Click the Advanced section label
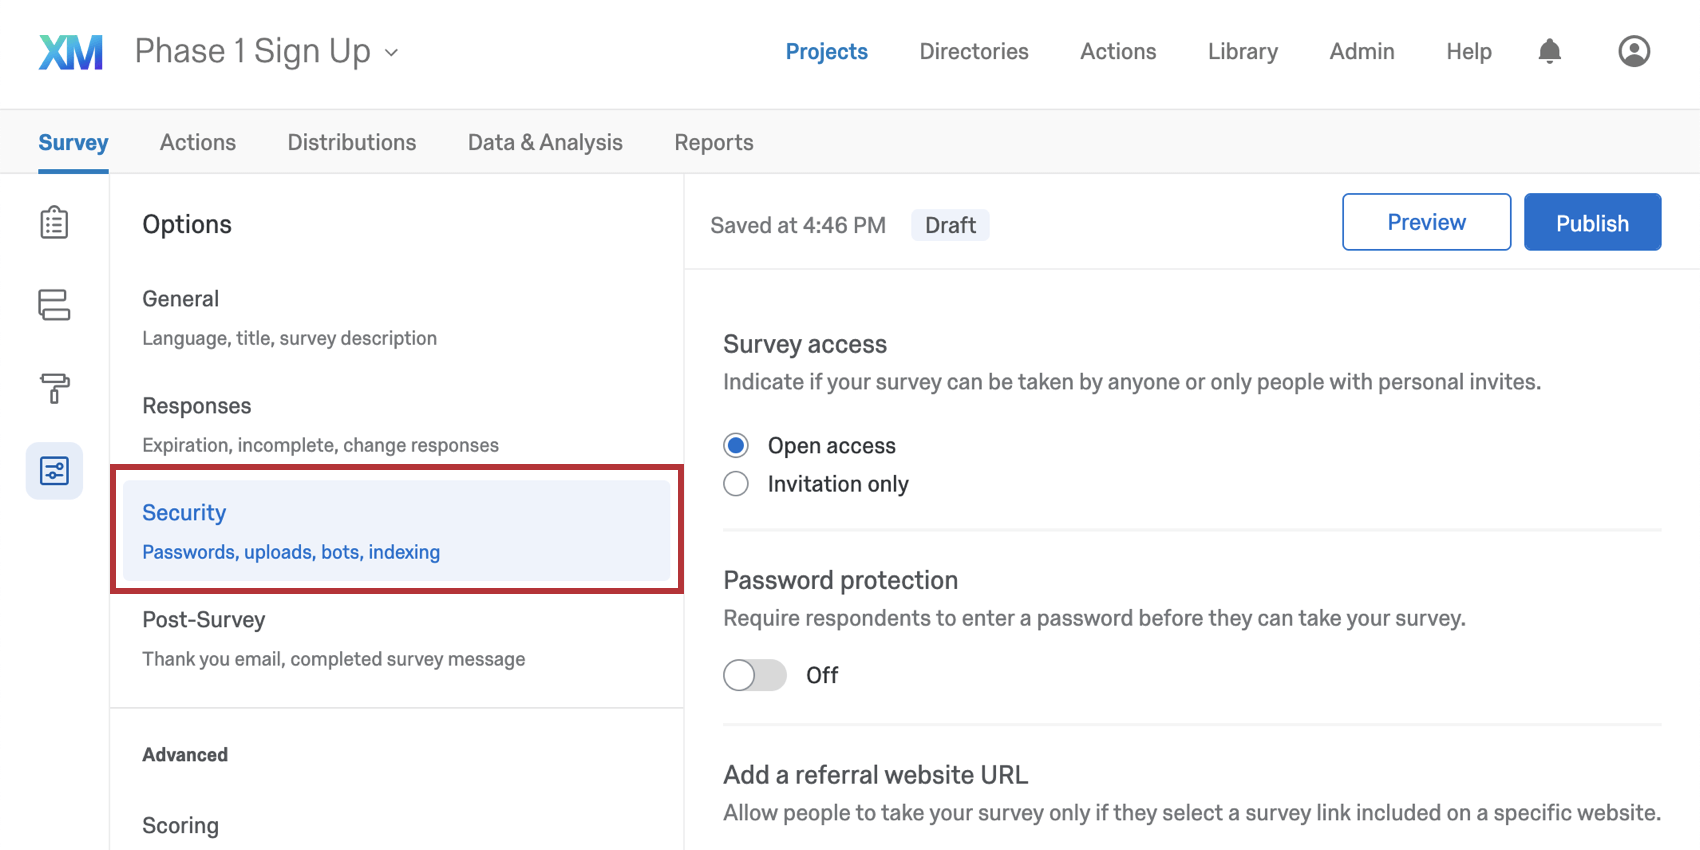Viewport: 1700px width, 850px height. 185,755
